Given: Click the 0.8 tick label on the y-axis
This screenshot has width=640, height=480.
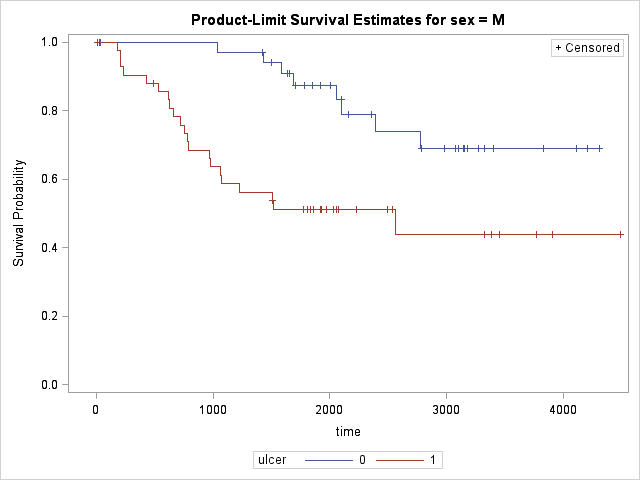Looking at the screenshot, I should tap(46, 110).
